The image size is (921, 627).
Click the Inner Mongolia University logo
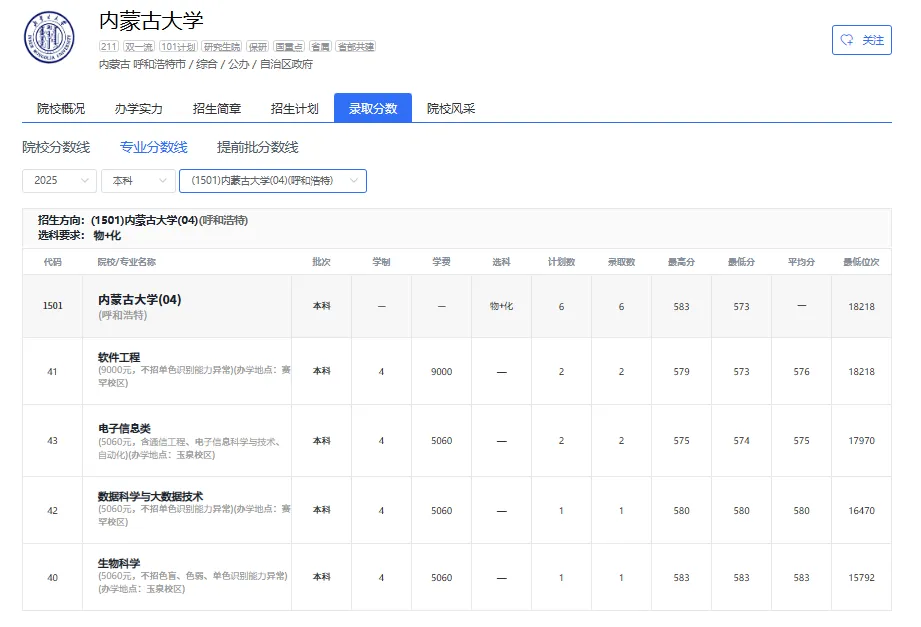click(49, 37)
